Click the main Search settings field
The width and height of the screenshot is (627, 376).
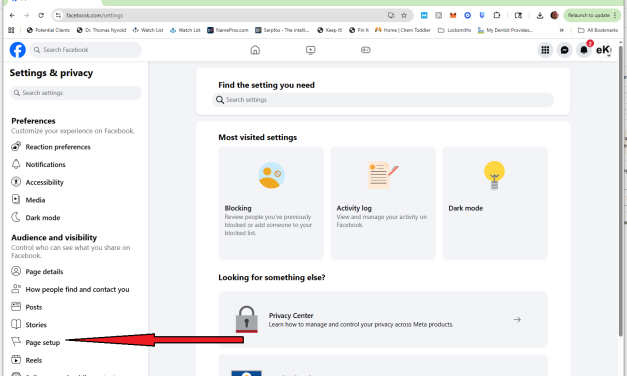click(383, 100)
